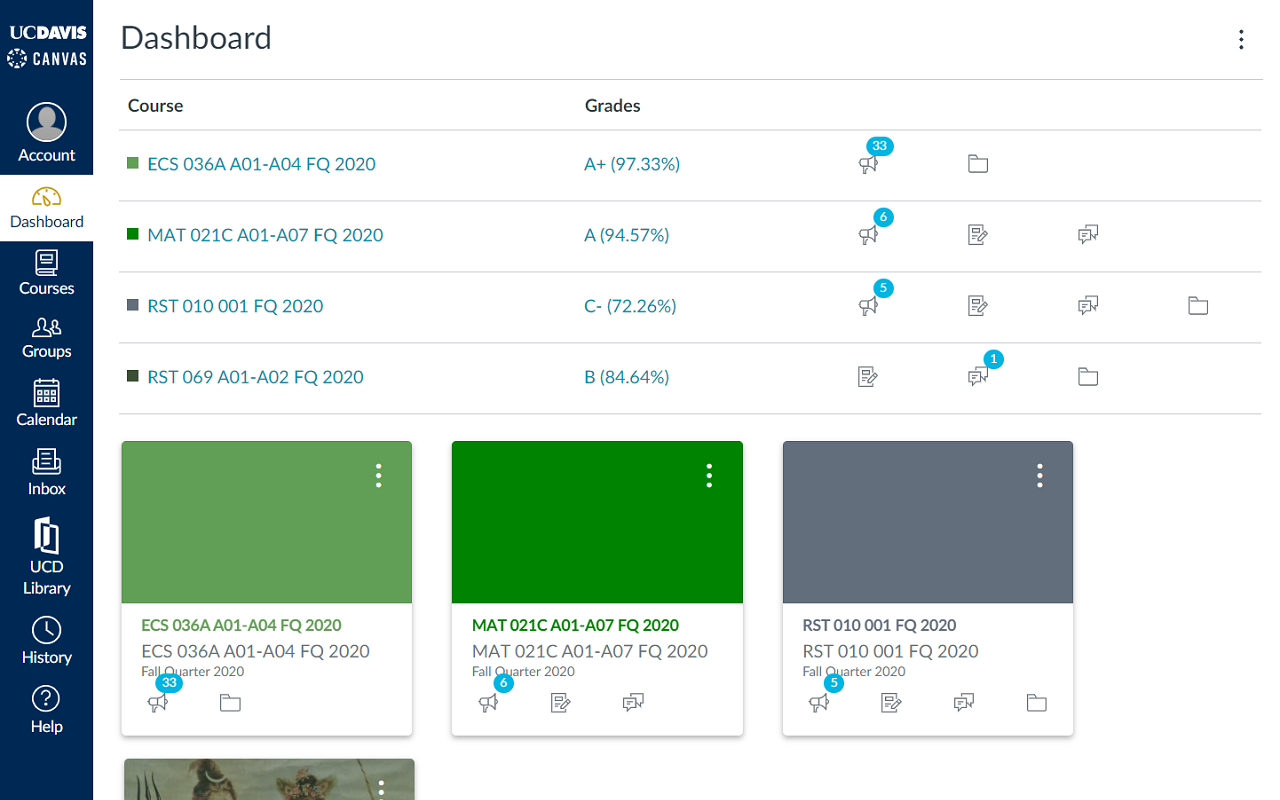Open announcements for ECS 036A course
The width and height of the screenshot is (1280, 800).
coord(868,165)
